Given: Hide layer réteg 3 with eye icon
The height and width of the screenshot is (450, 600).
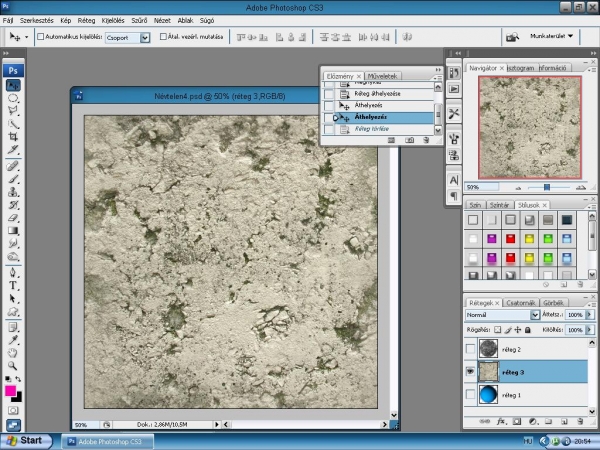Looking at the screenshot, I should pos(470,372).
